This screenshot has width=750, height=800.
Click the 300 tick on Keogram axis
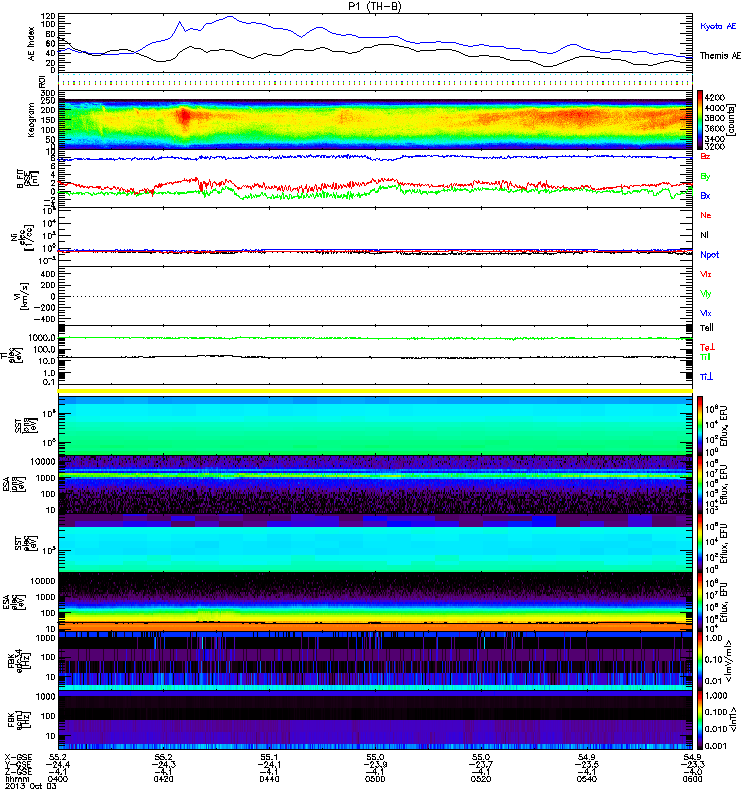pos(48,93)
